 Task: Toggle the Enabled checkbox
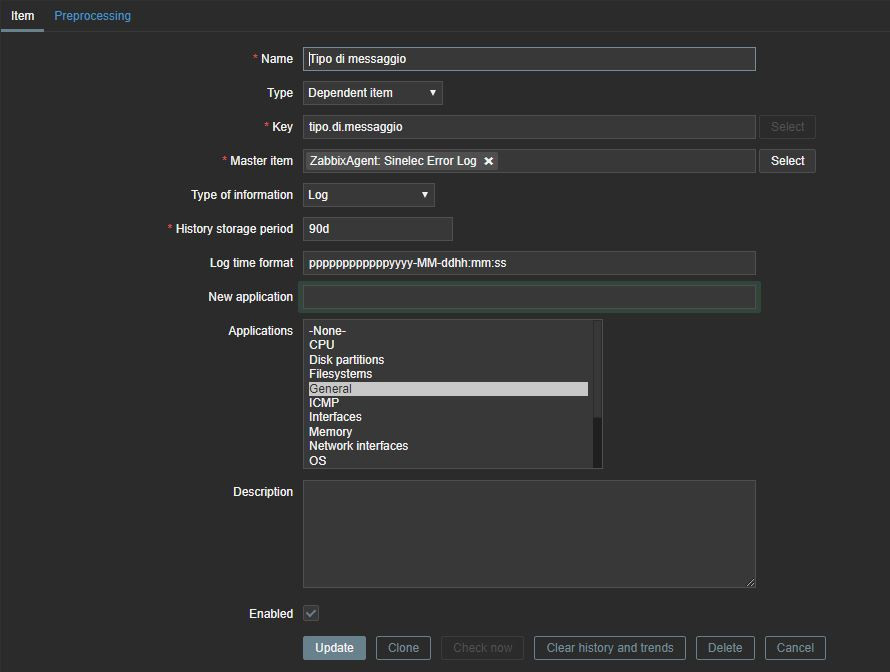point(311,613)
